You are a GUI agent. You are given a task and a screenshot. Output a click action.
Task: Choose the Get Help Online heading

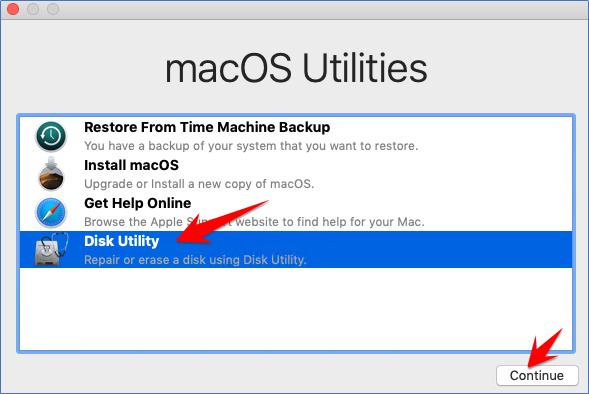[x=137, y=203]
